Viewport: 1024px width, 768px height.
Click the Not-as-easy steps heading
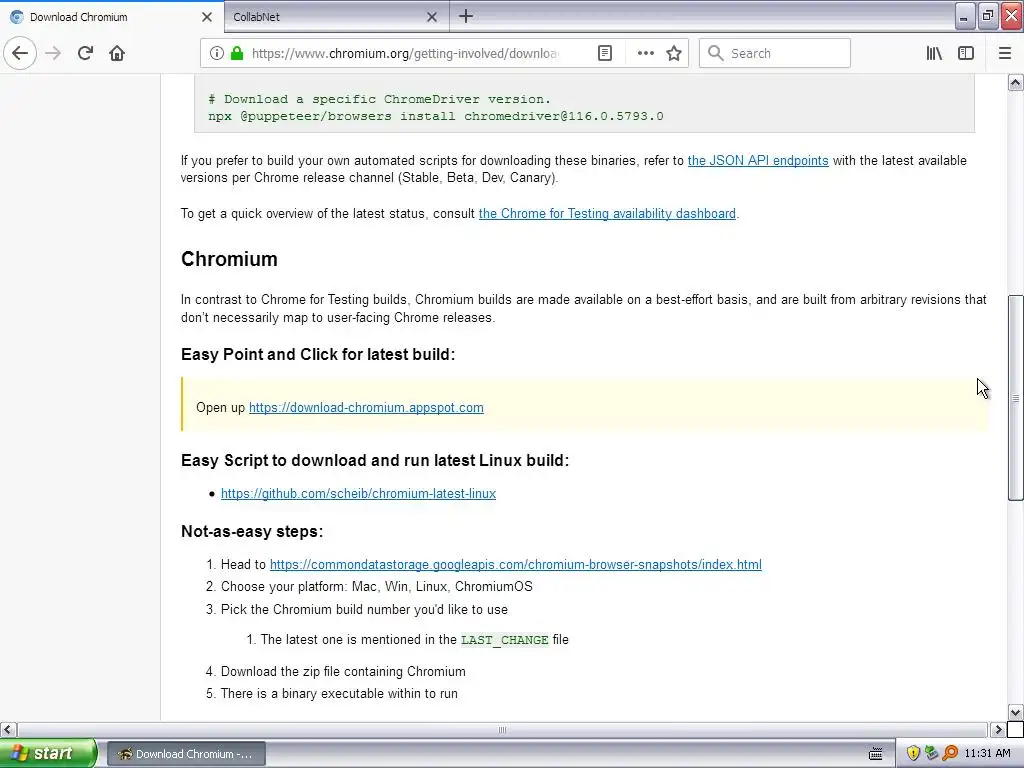click(x=252, y=532)
